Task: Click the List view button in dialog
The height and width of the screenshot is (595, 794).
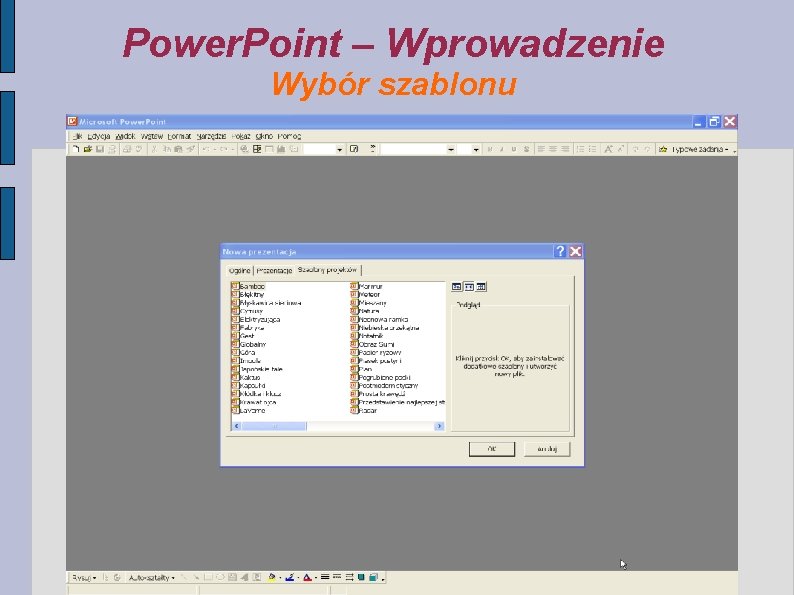Action: pos(469,287)
